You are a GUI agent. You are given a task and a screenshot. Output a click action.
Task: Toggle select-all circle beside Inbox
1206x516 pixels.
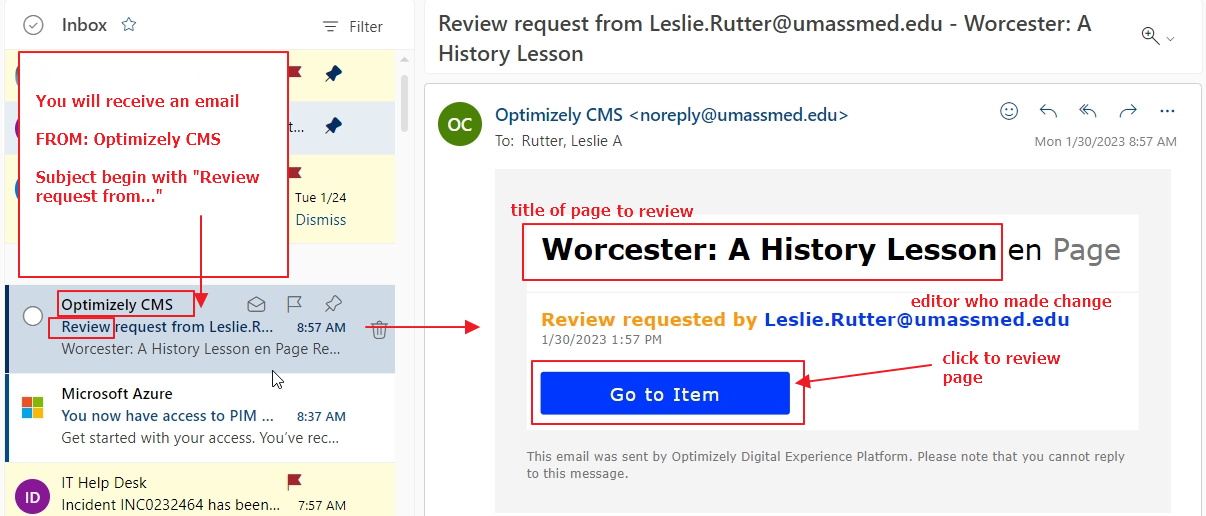tap(33, 25)
